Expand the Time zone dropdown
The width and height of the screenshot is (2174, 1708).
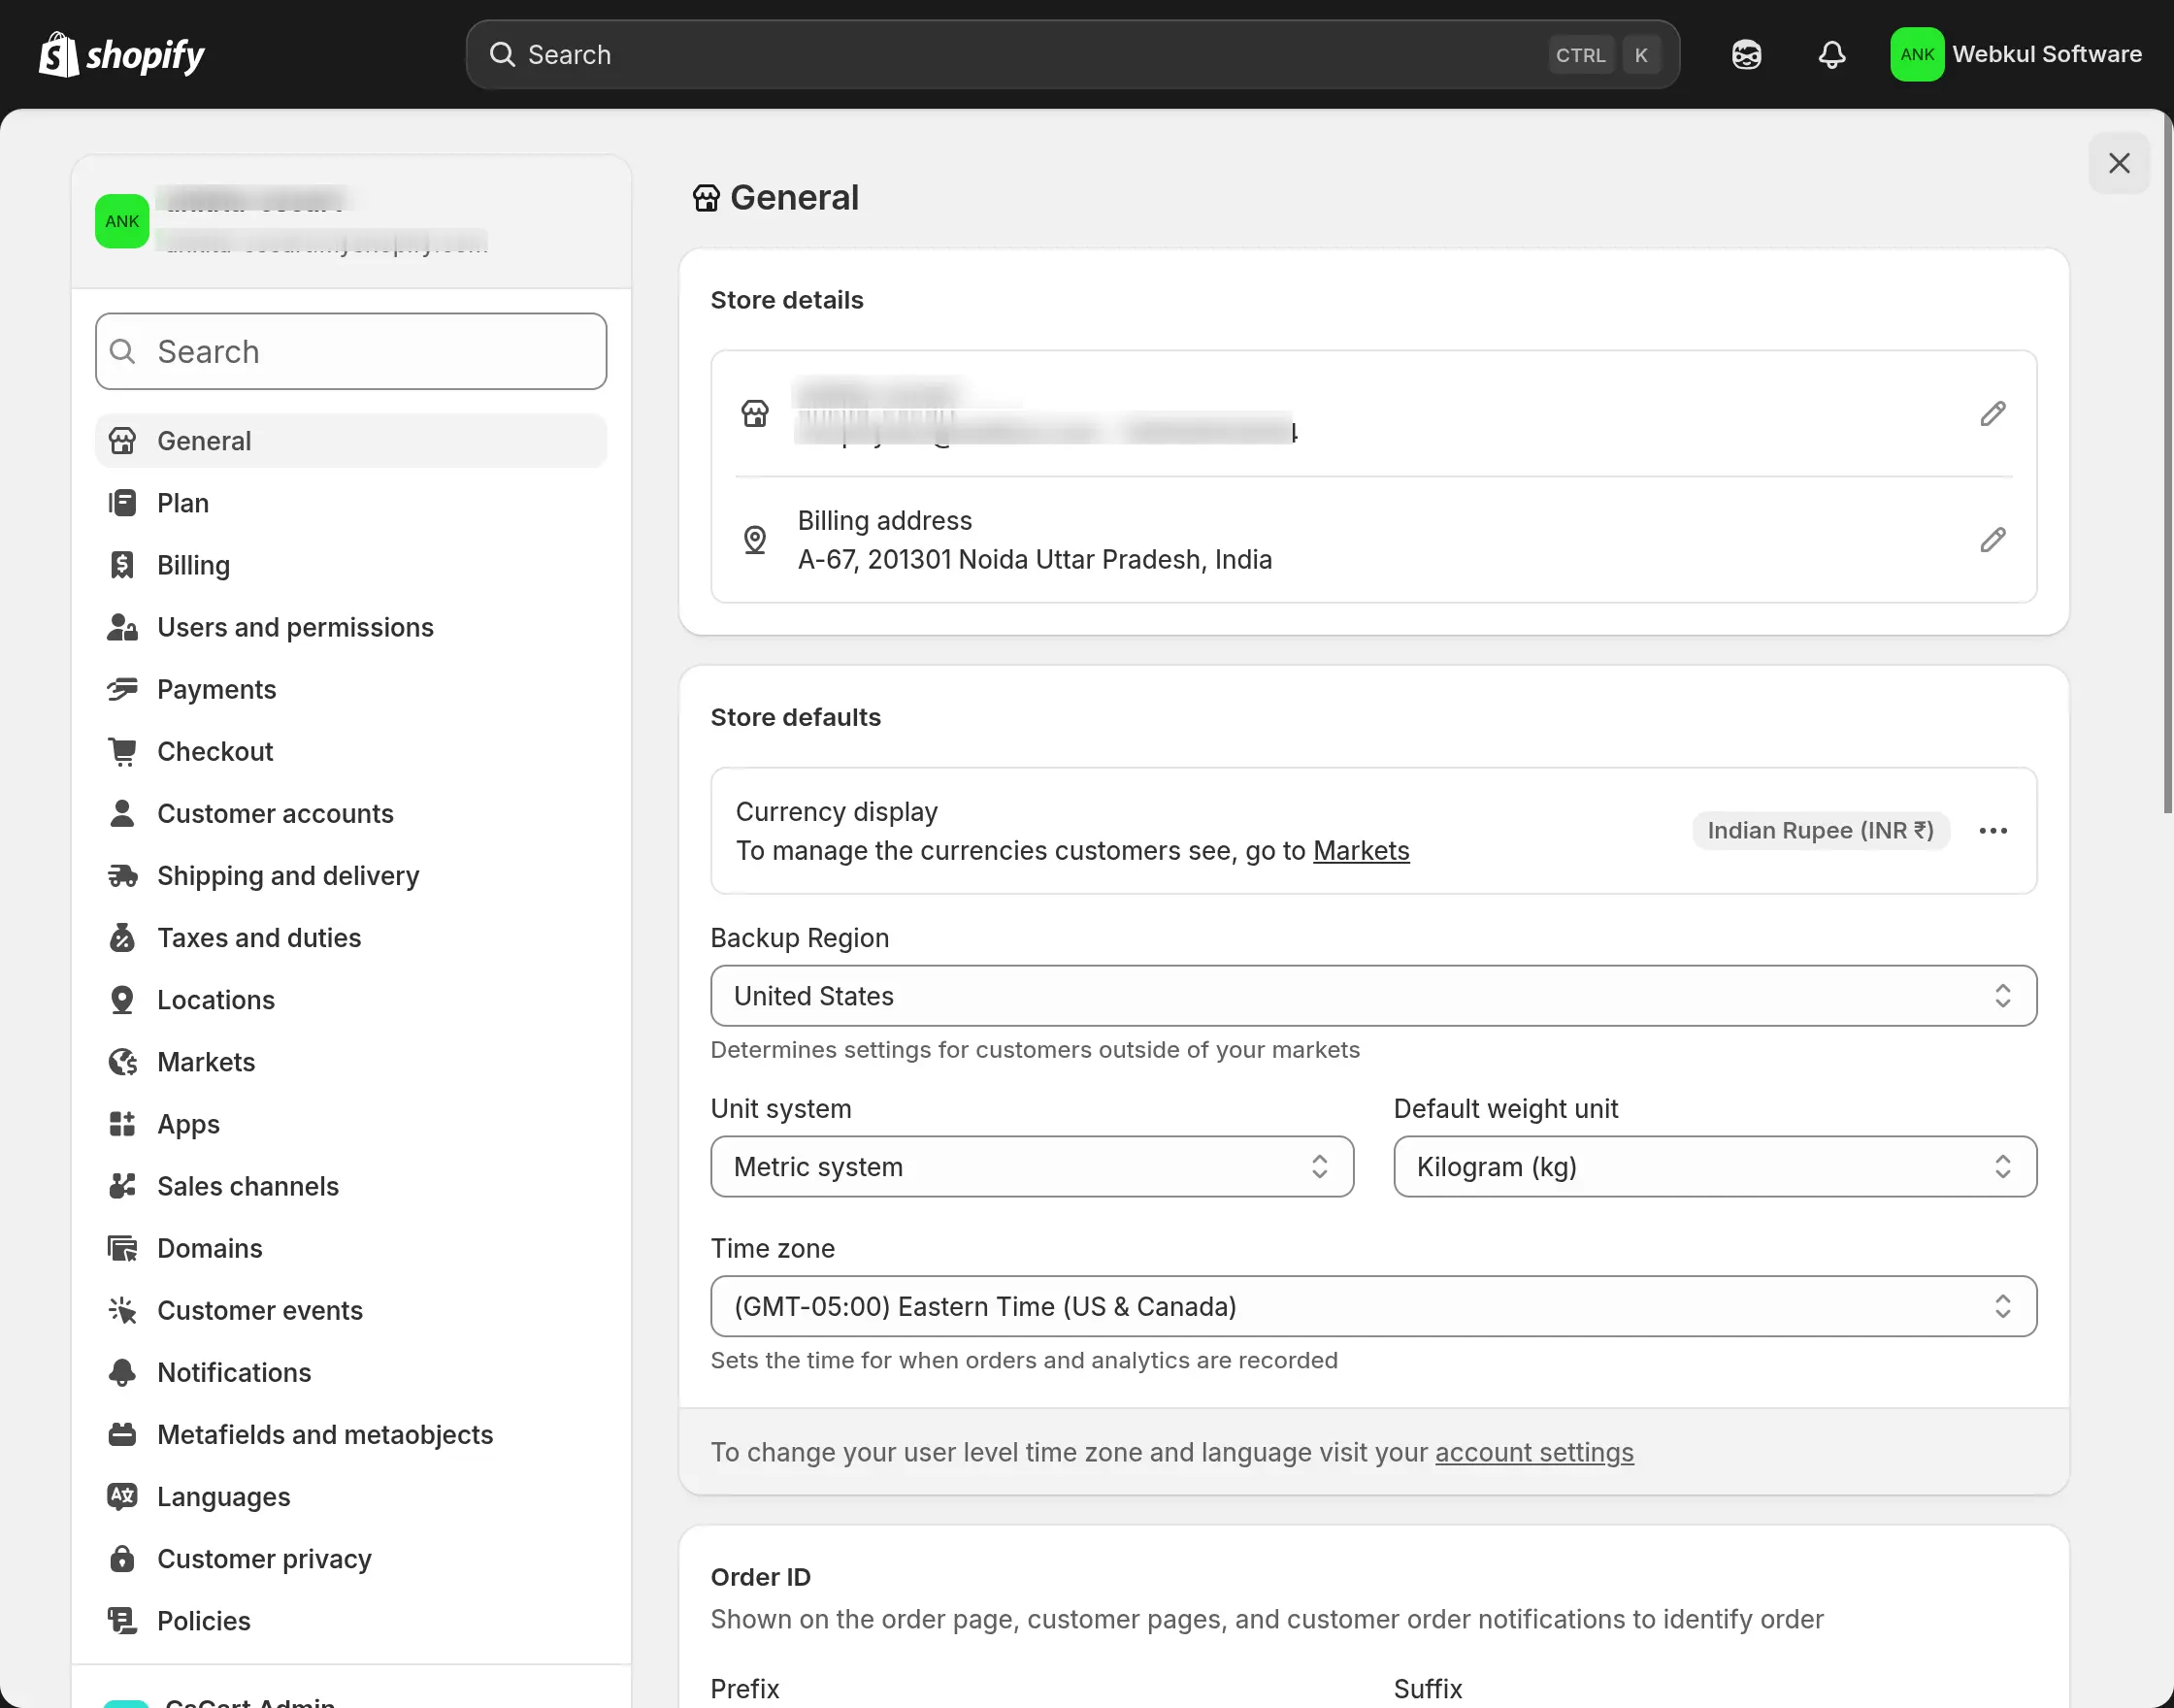tap(1372, 1307)
